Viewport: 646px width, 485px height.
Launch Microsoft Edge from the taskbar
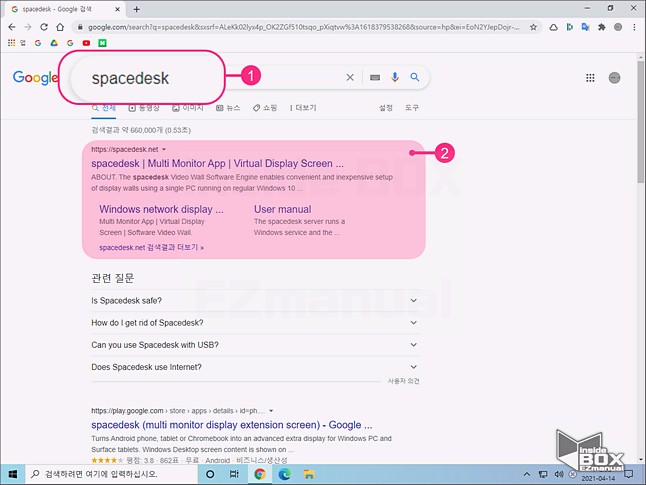point(284,474)
